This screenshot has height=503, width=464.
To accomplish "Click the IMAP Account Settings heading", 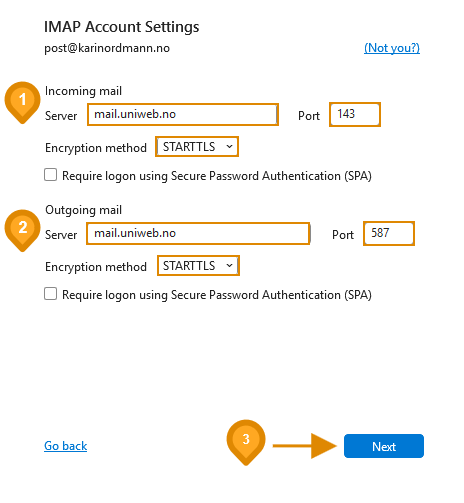I will pyautogui.click(x=122, y=27).
